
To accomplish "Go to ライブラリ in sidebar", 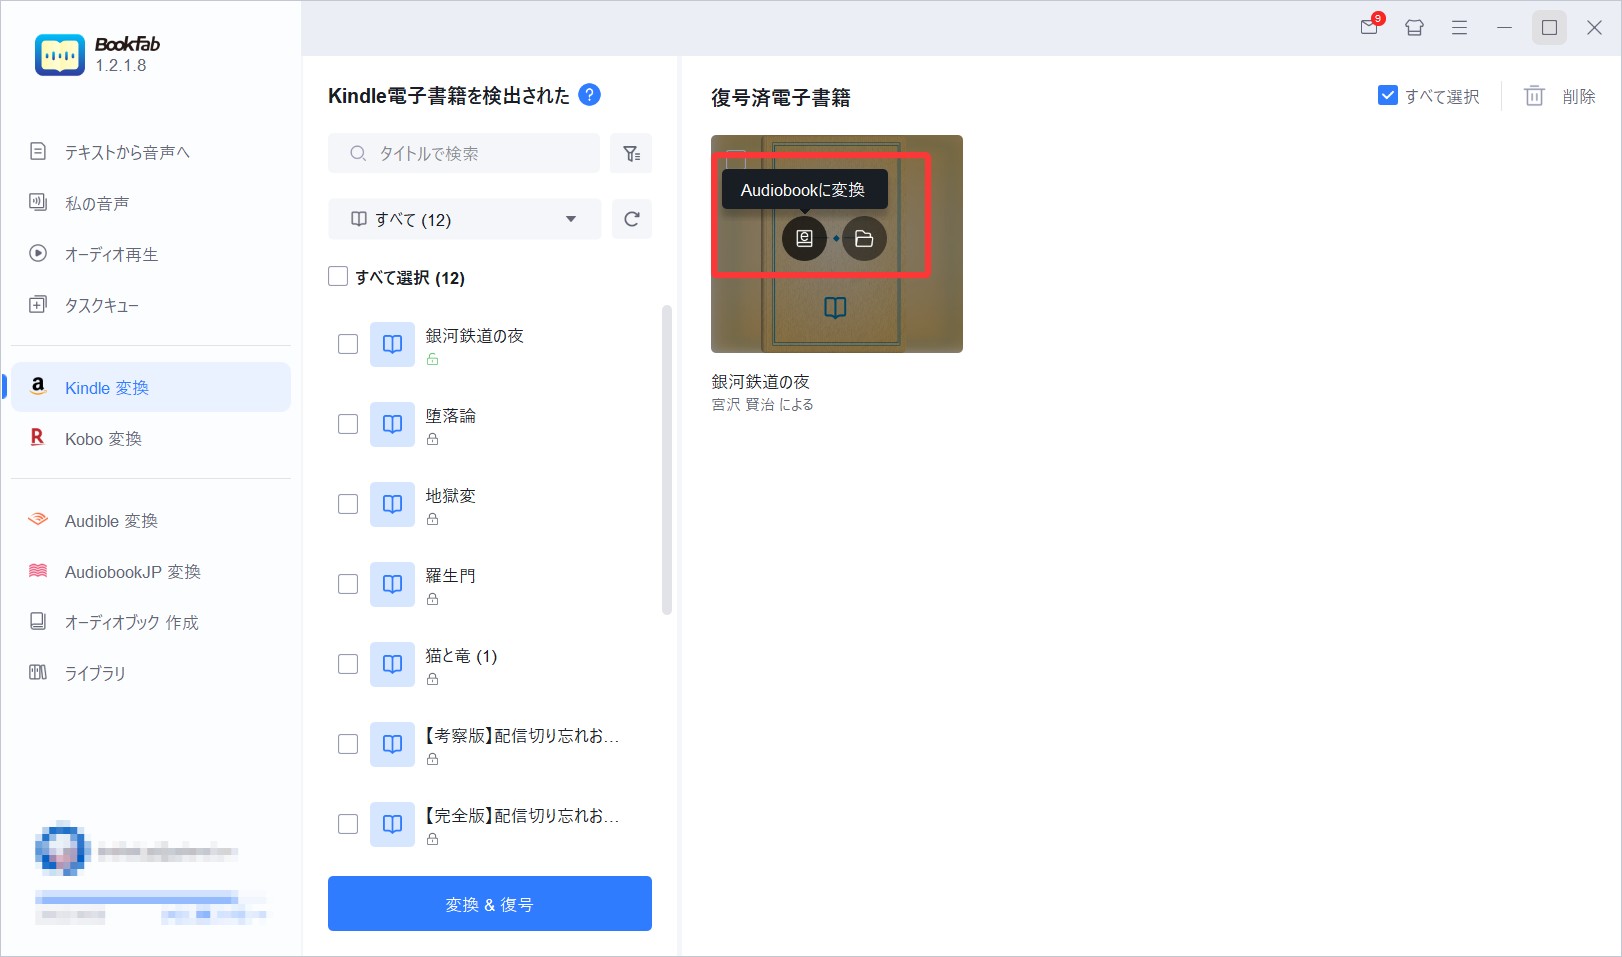I will click(x=95, y=673).
